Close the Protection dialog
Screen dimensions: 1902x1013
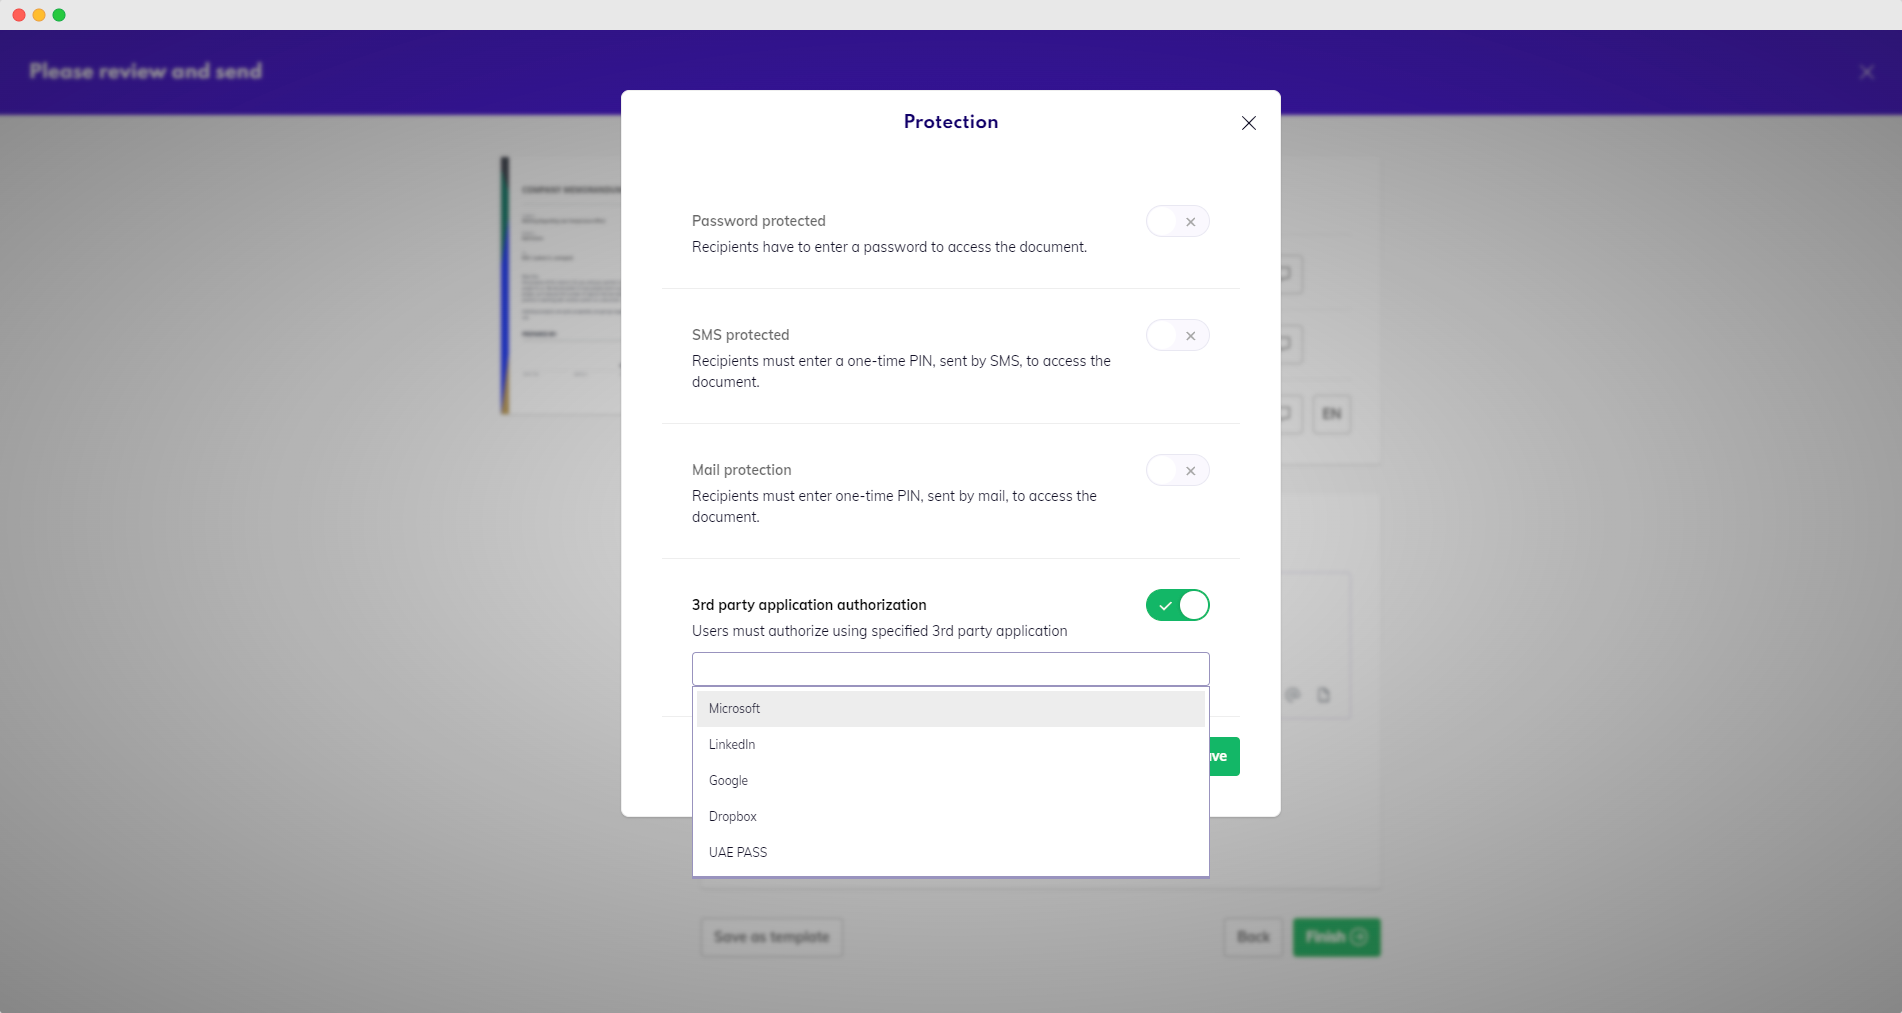(1248, 123)
